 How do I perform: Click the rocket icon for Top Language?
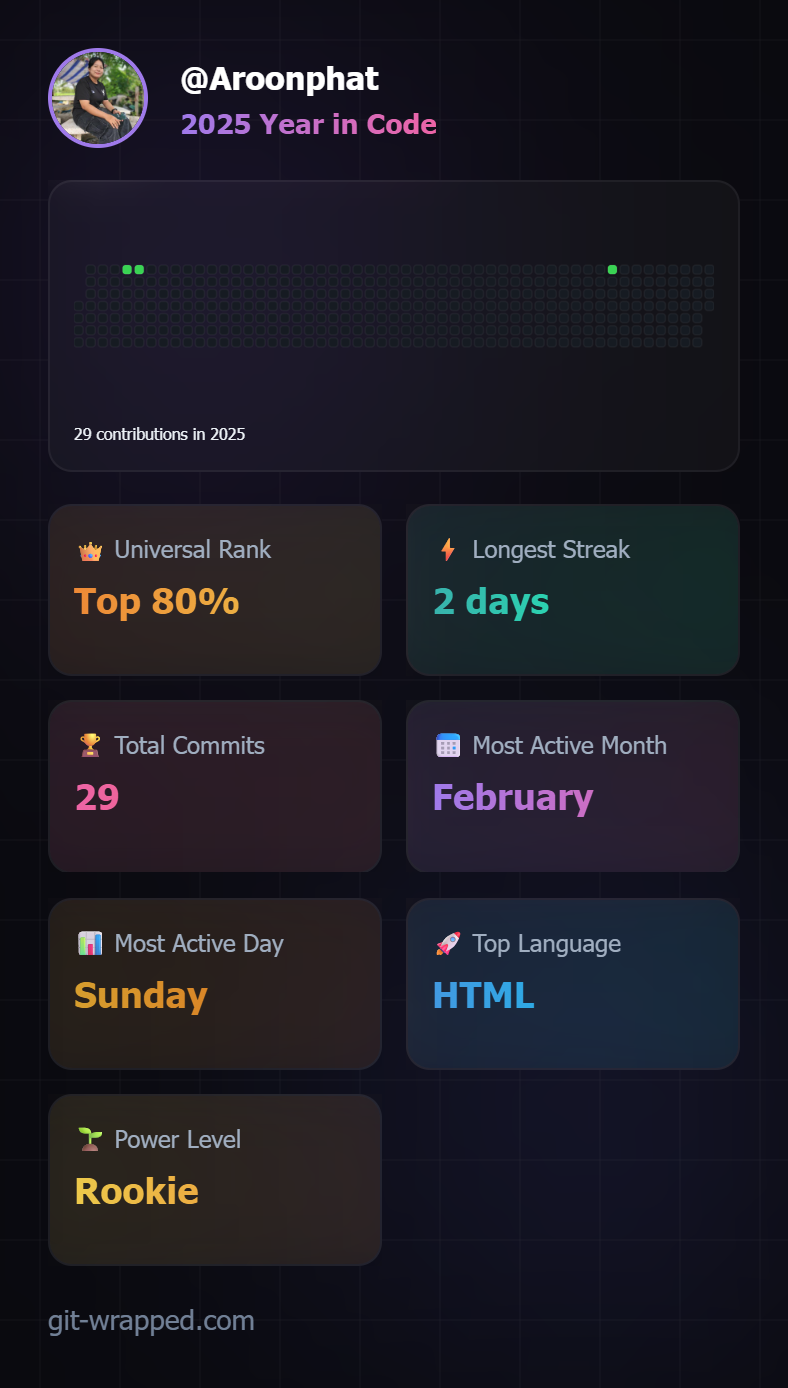[x=448, y=943]
